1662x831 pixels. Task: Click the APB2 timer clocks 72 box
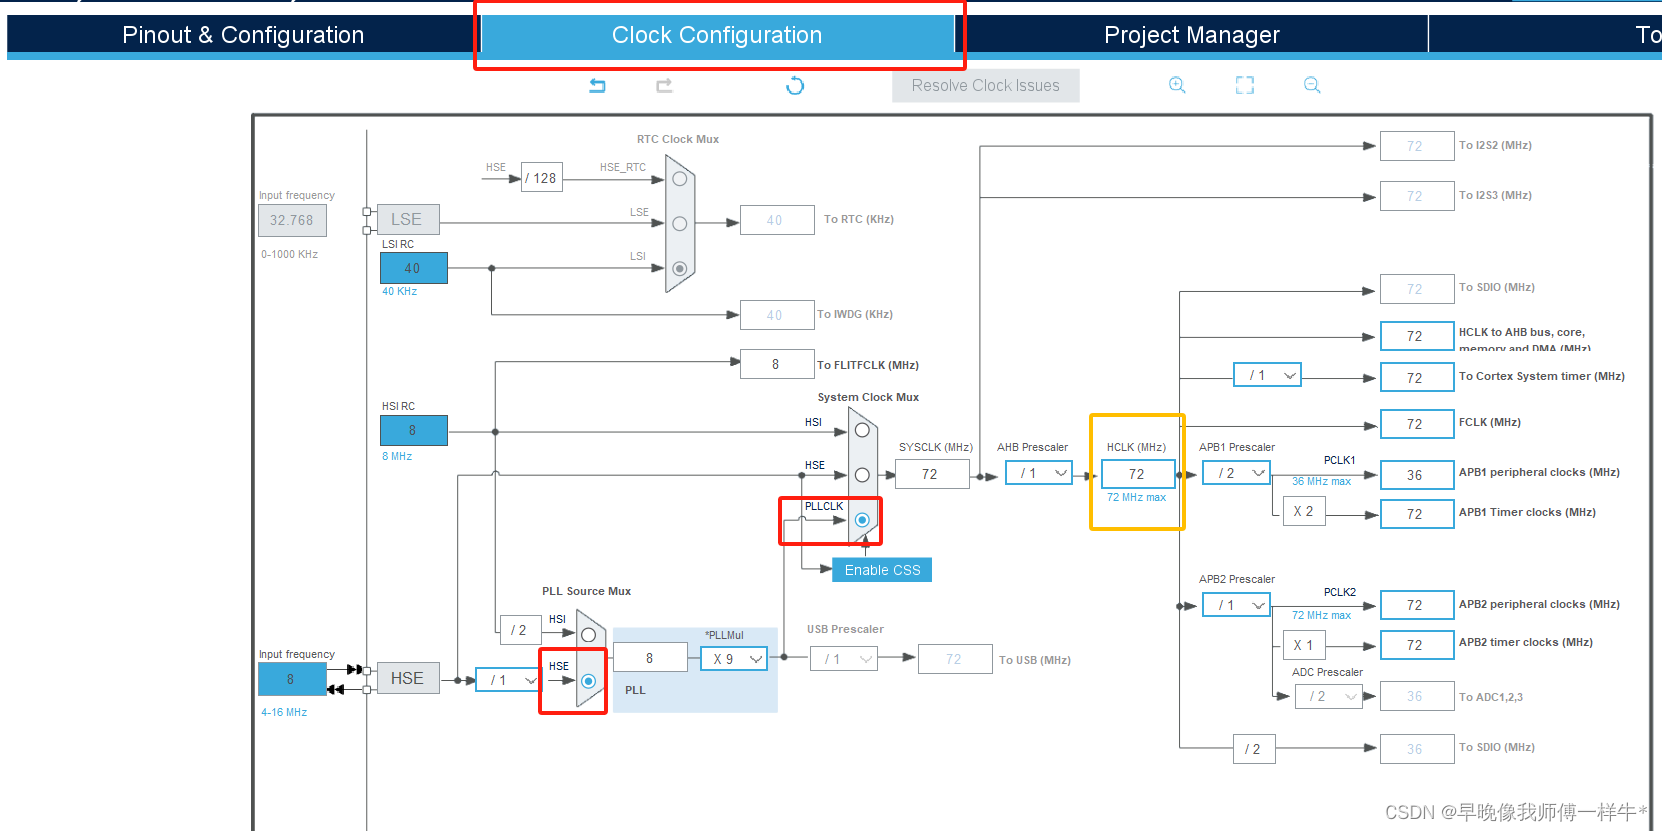tap(1417, 645)
